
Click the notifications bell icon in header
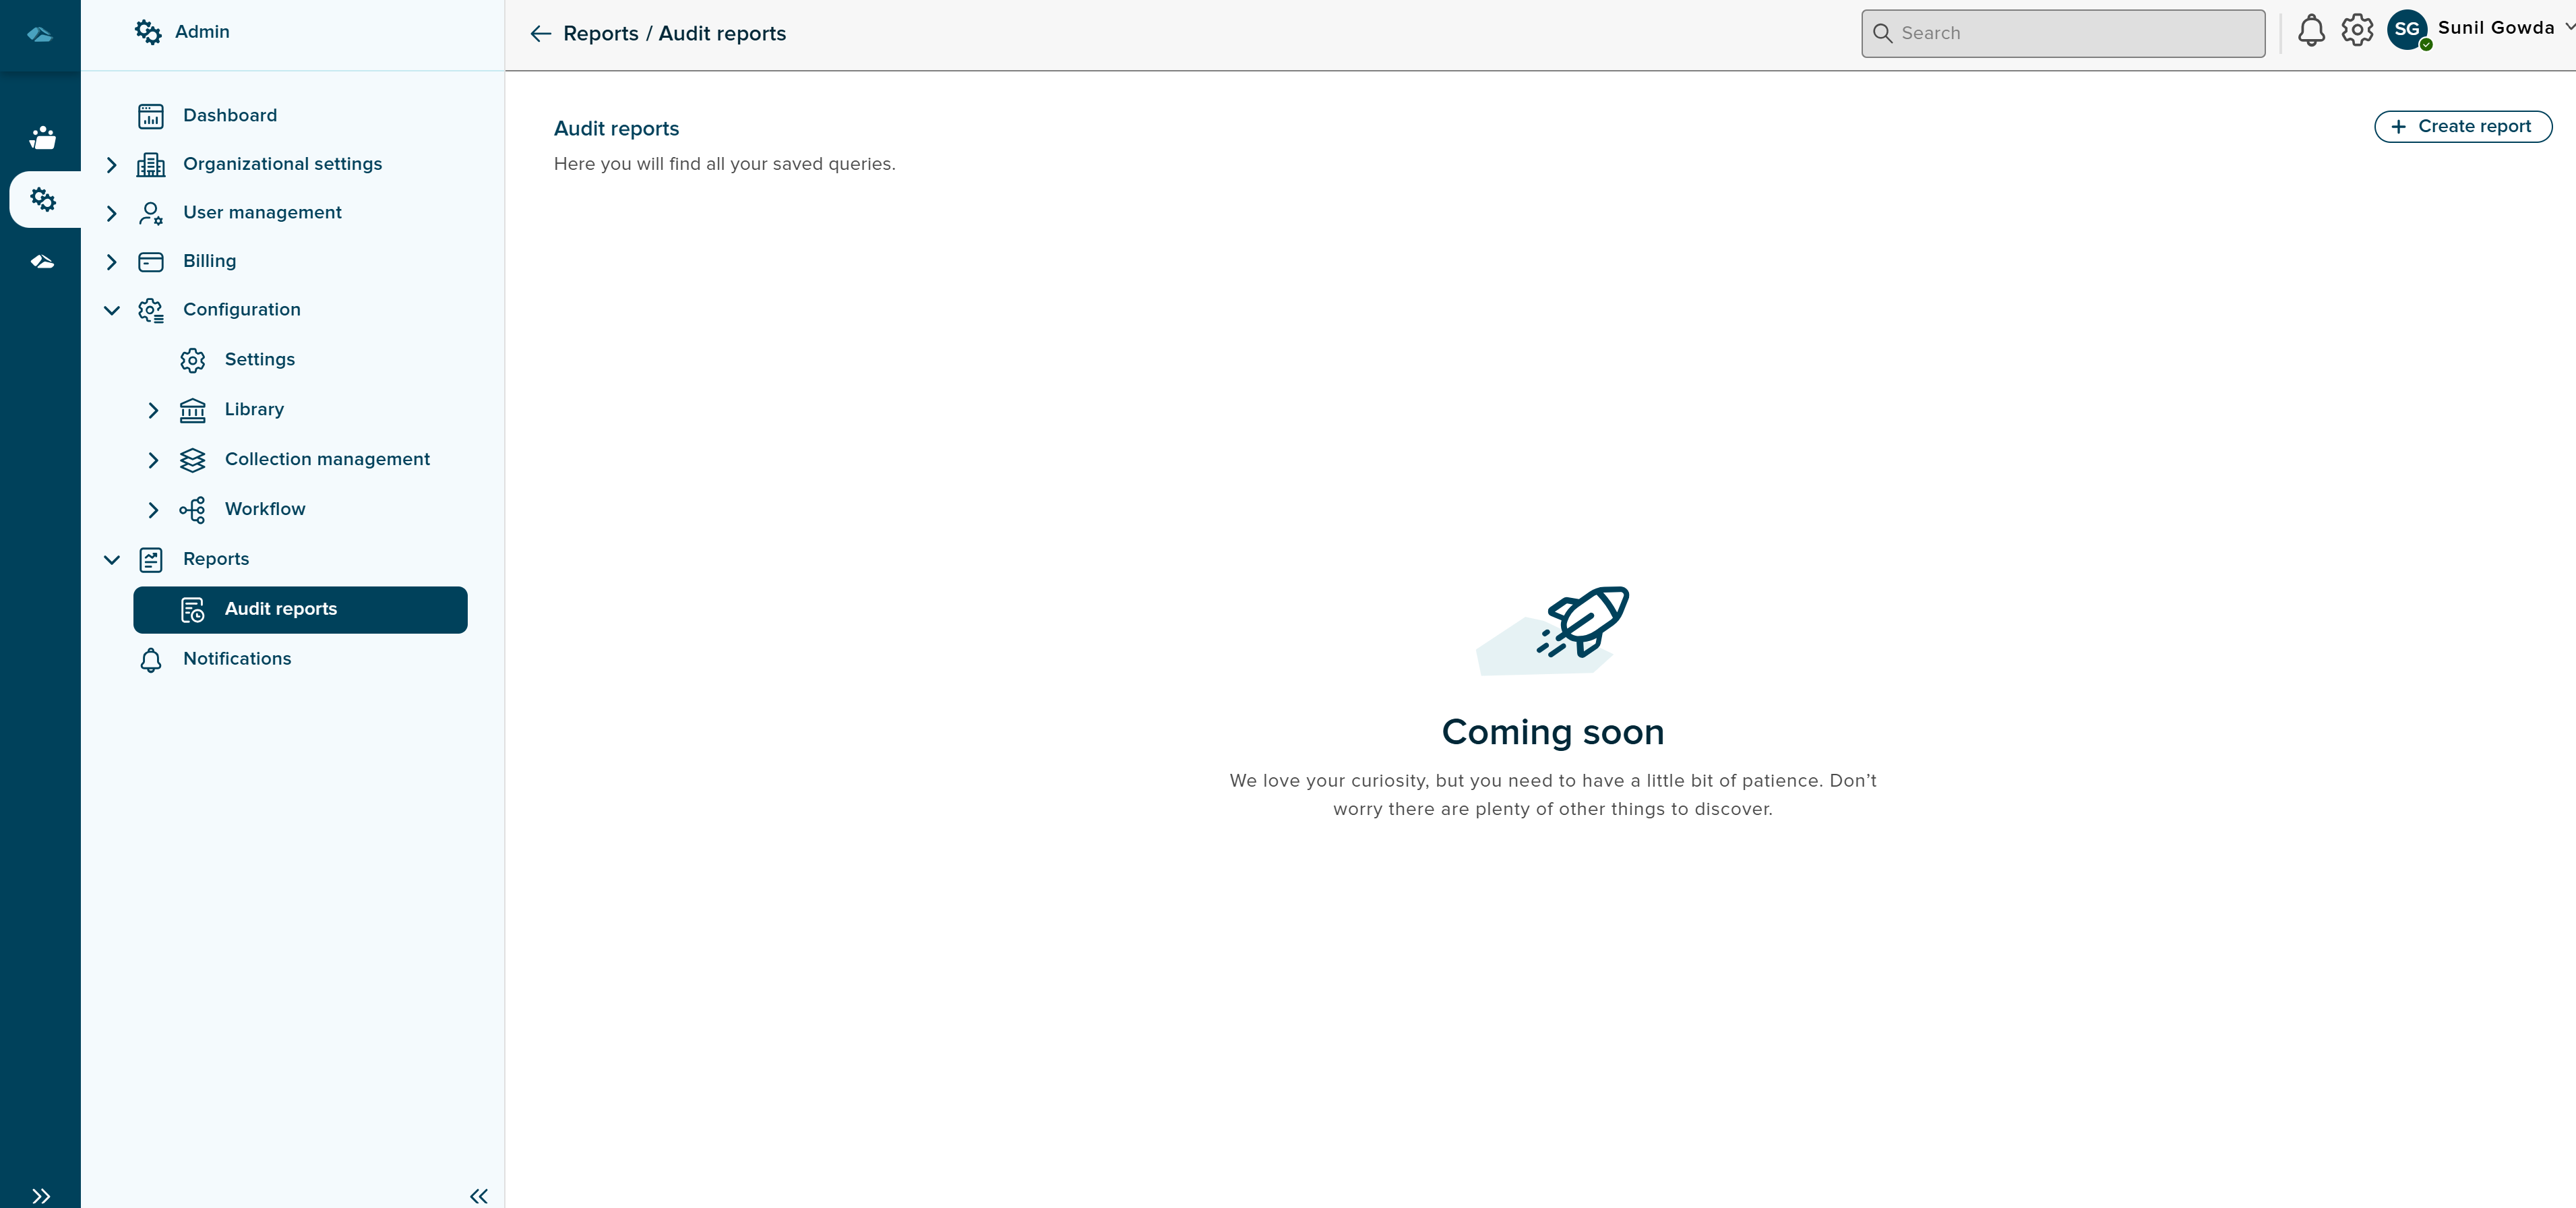pyautogui.click(x=2311, y=31)
